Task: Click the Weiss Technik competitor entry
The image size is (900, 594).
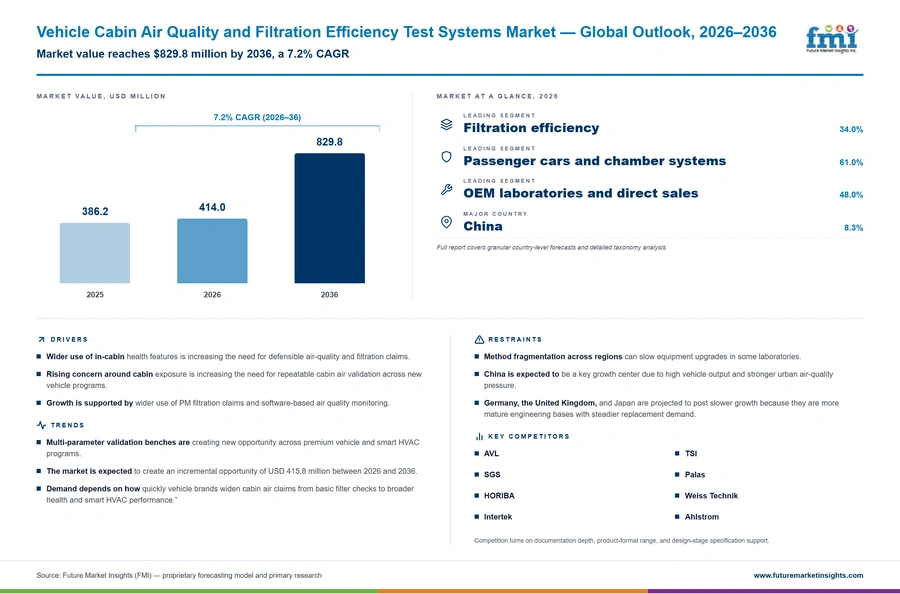Action: 711,496
